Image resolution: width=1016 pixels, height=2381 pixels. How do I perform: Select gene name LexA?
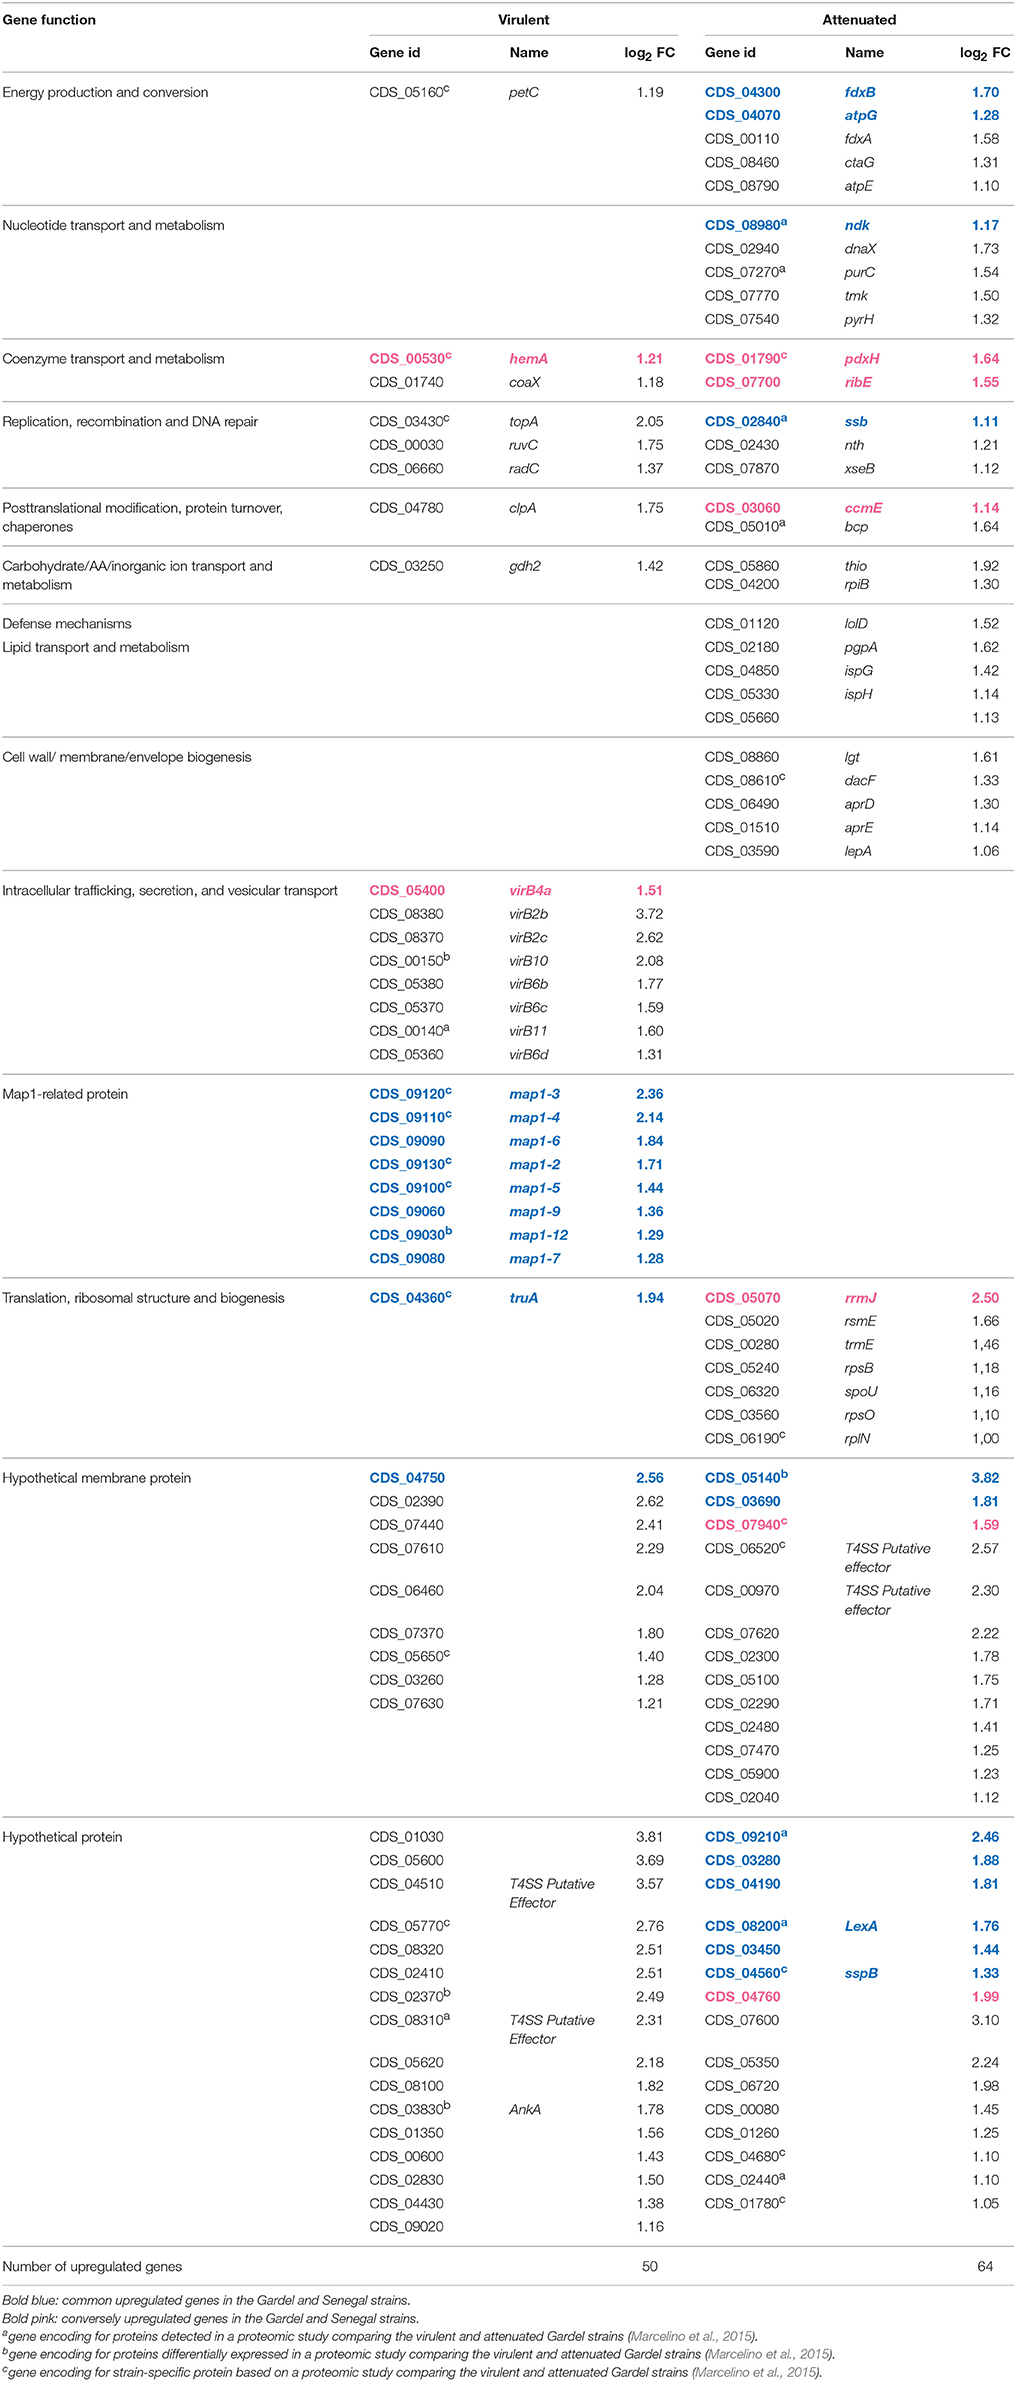tap(861, 1926)
